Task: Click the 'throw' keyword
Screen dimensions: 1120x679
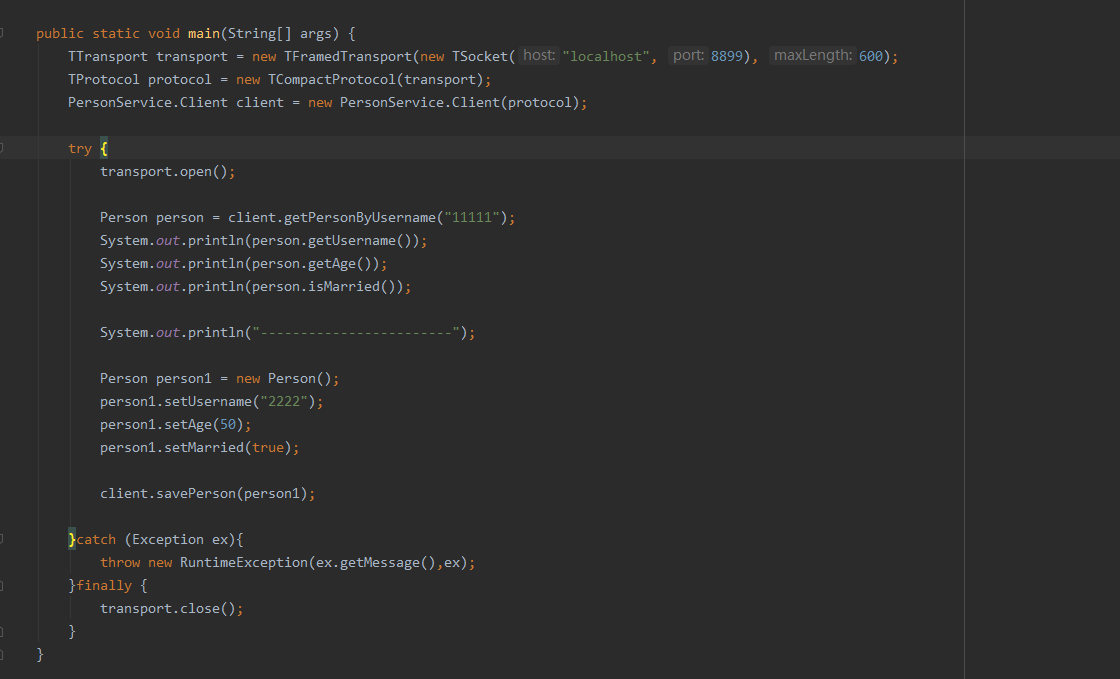Action: click(x=120, y=563)
